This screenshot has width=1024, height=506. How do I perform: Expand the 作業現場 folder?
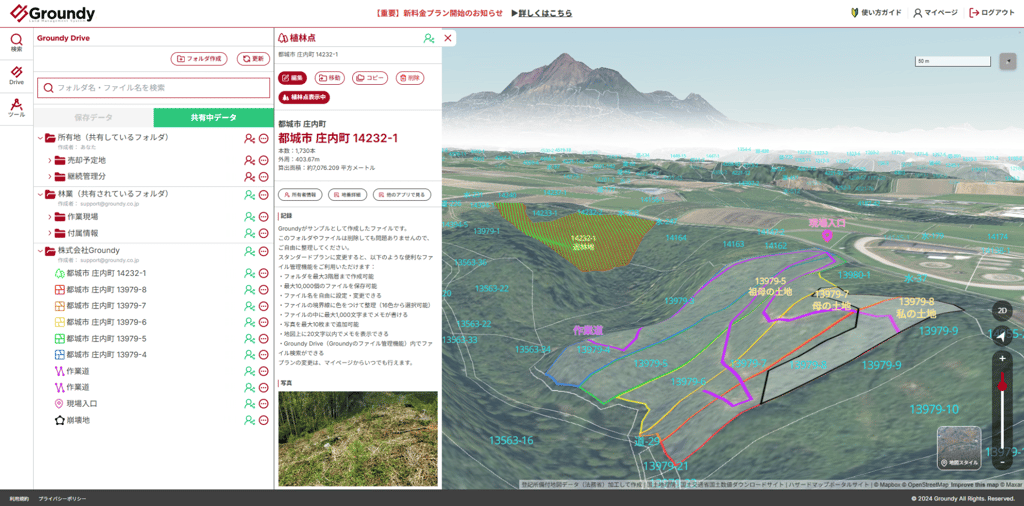[50, 217]
